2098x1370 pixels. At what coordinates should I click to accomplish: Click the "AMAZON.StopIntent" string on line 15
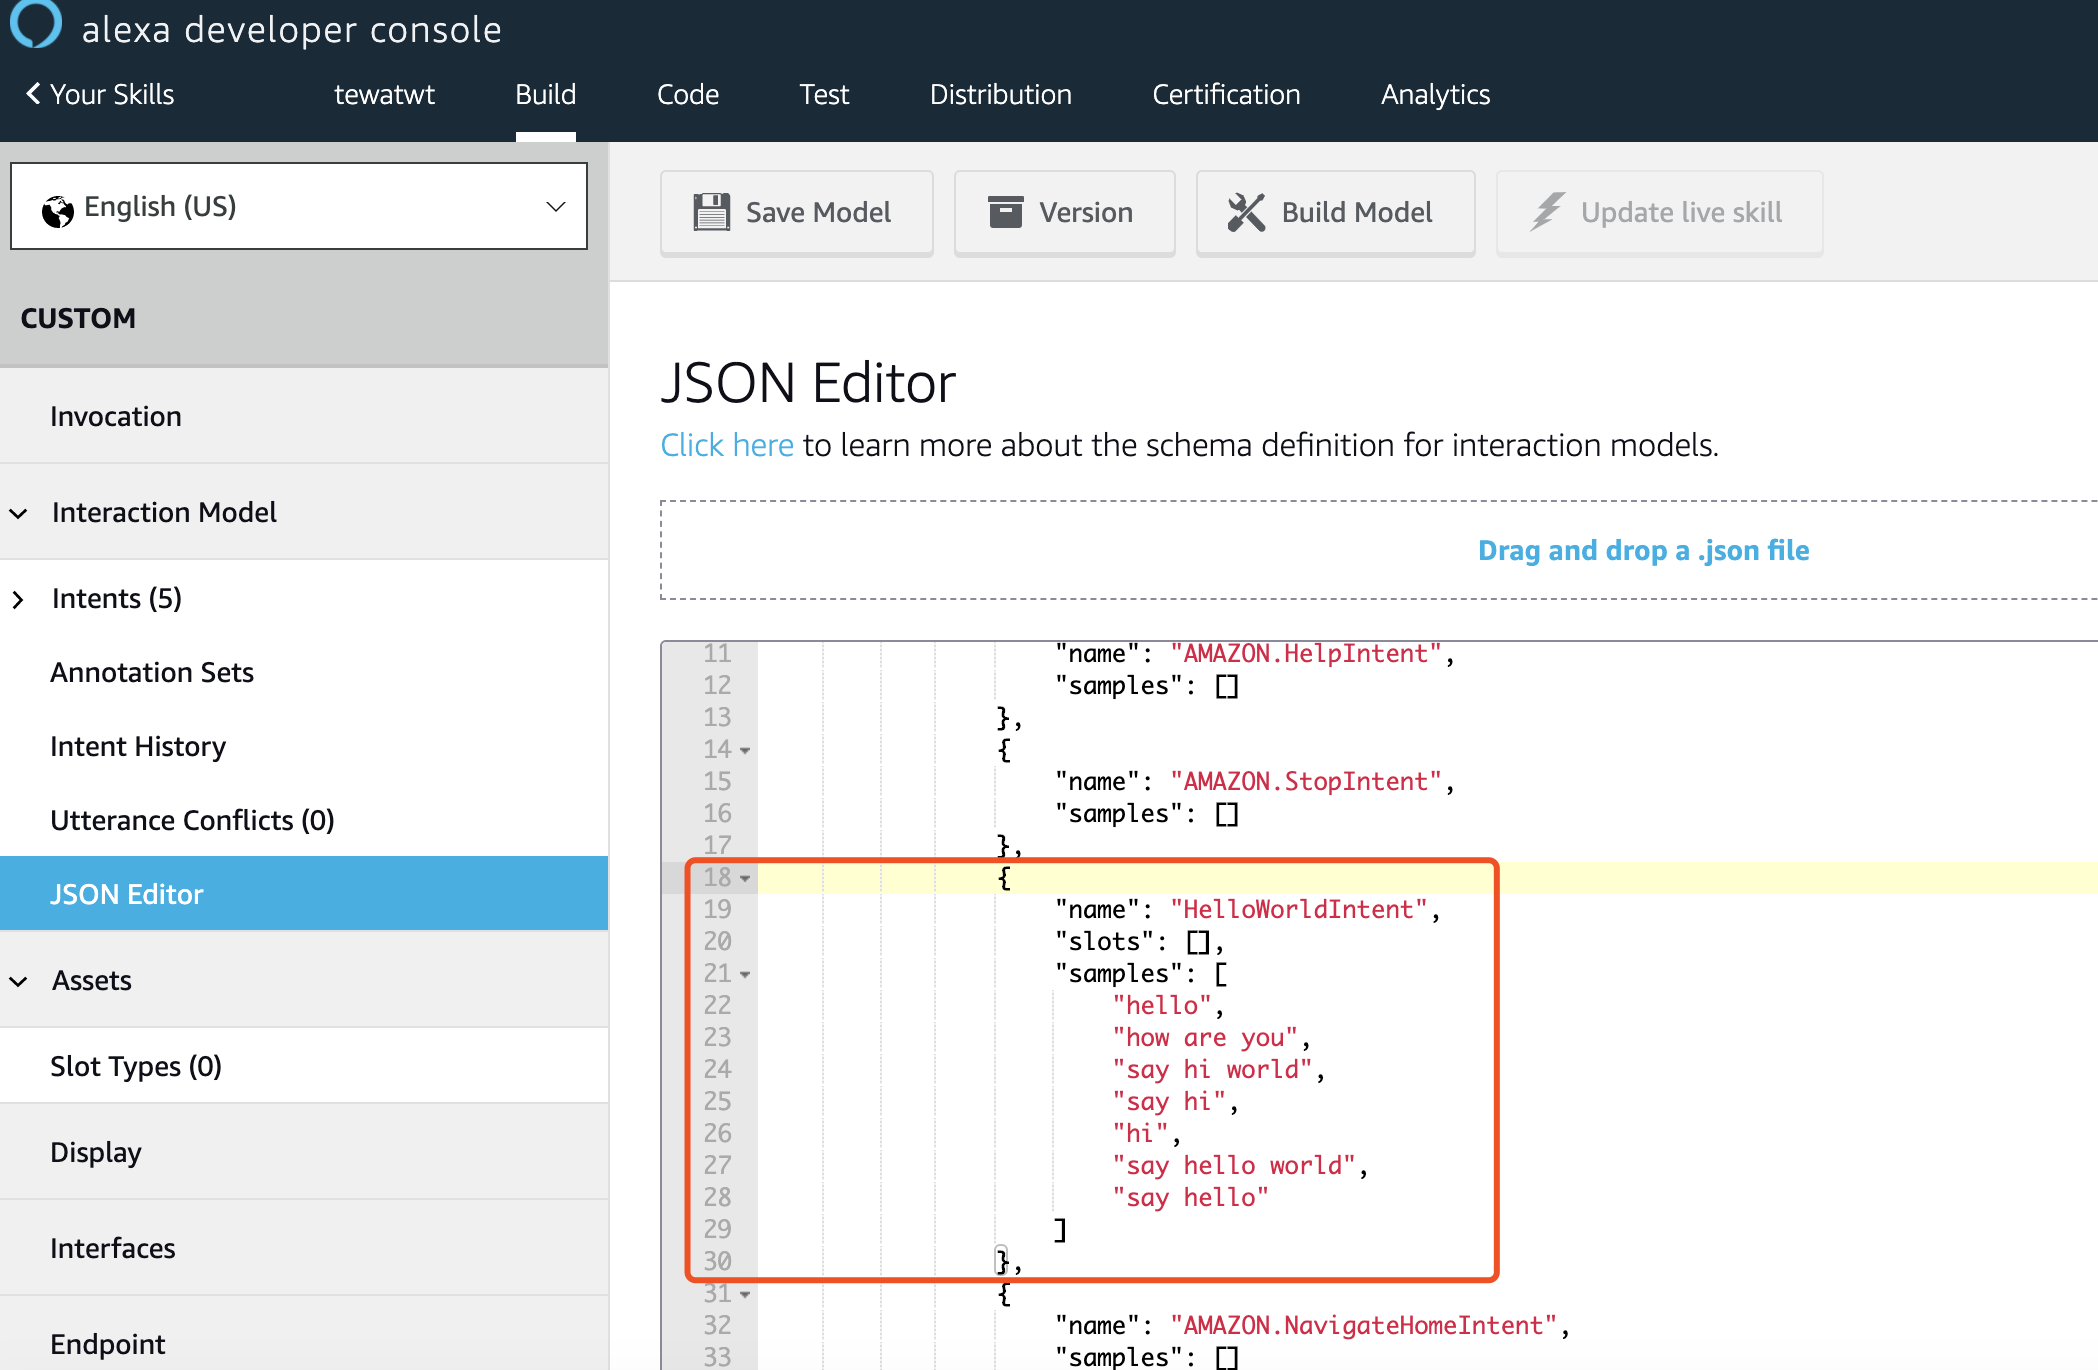1306,781
